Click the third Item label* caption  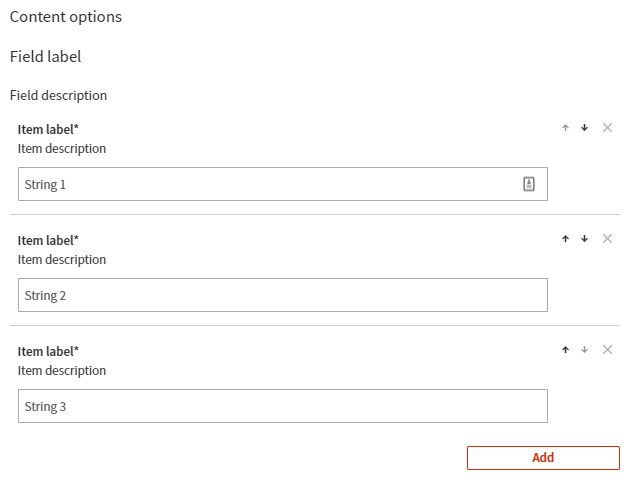coord(48,352)
